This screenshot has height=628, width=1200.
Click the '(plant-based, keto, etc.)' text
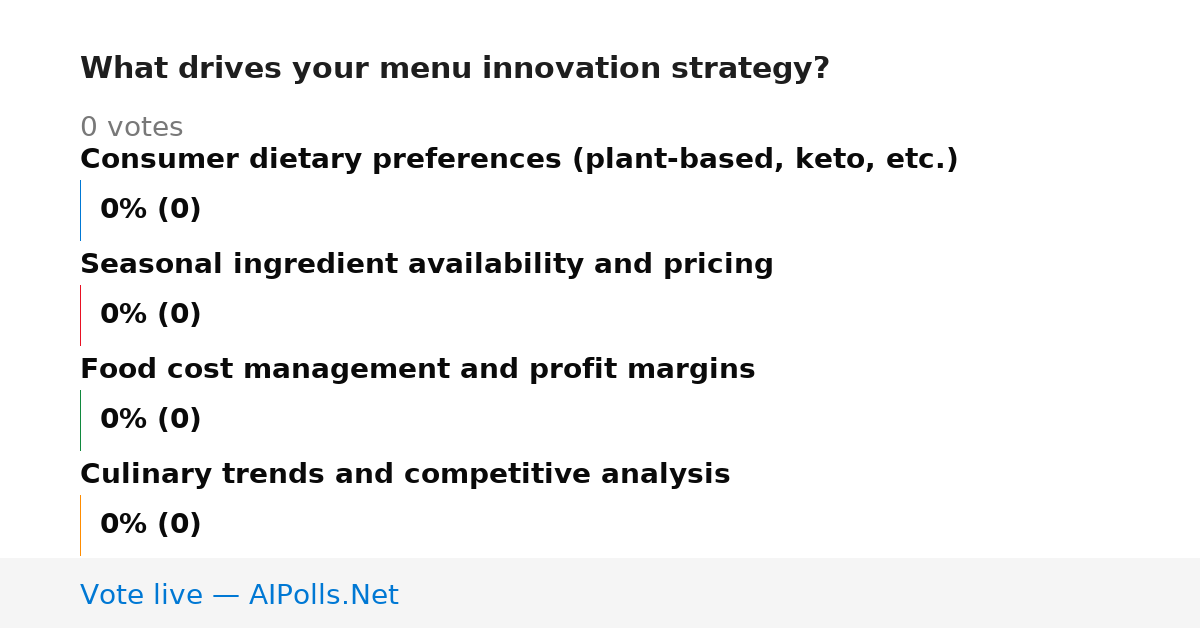pos(765,160)
